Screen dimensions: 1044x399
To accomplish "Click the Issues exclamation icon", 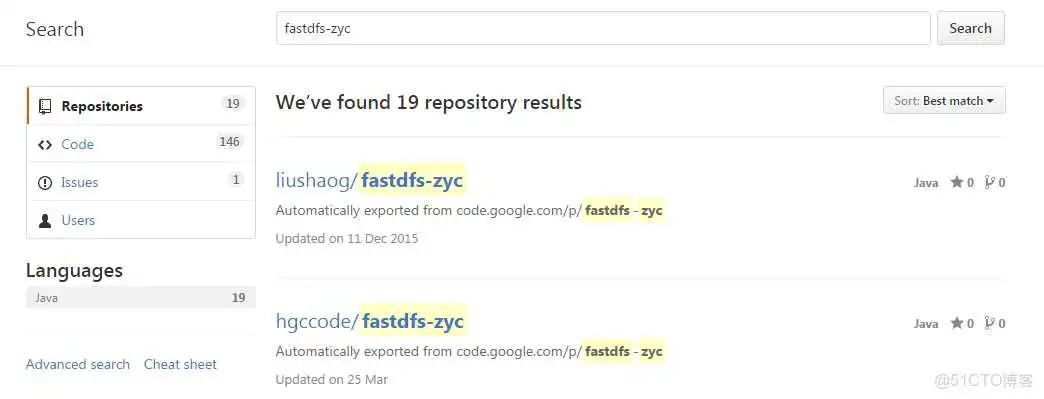I will [45, 183].
